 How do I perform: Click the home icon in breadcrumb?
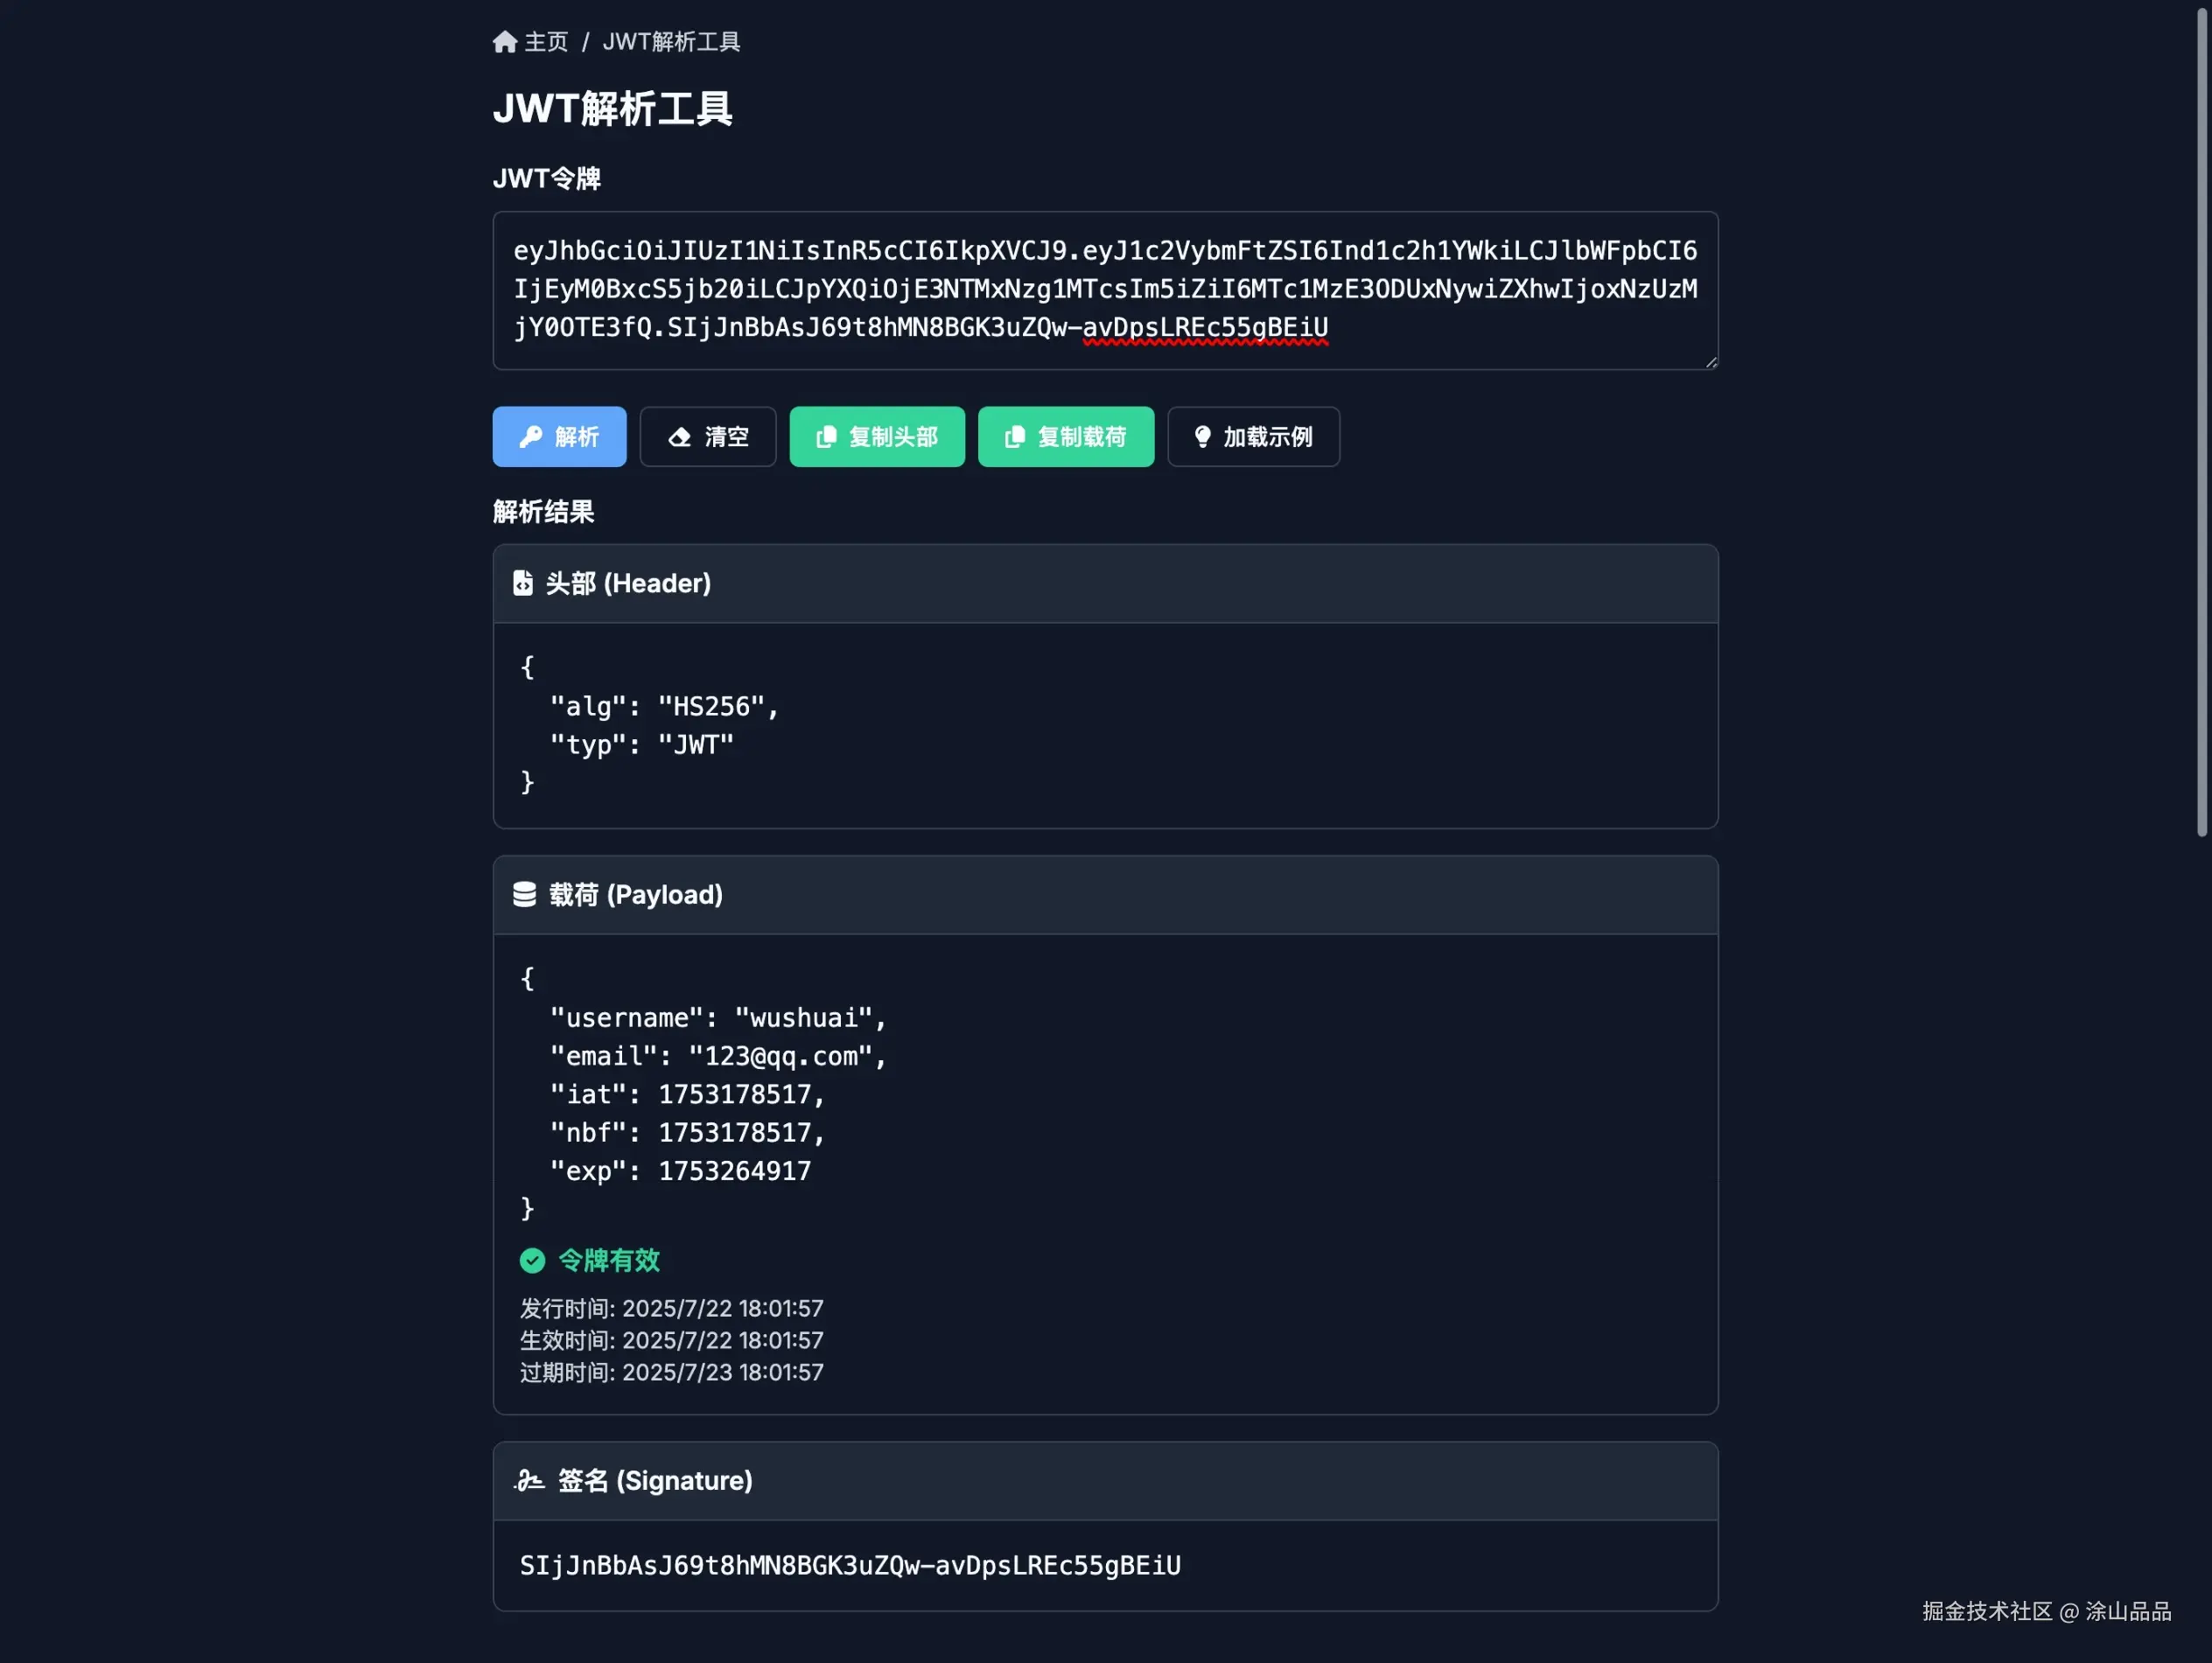[x=505, y=42]
